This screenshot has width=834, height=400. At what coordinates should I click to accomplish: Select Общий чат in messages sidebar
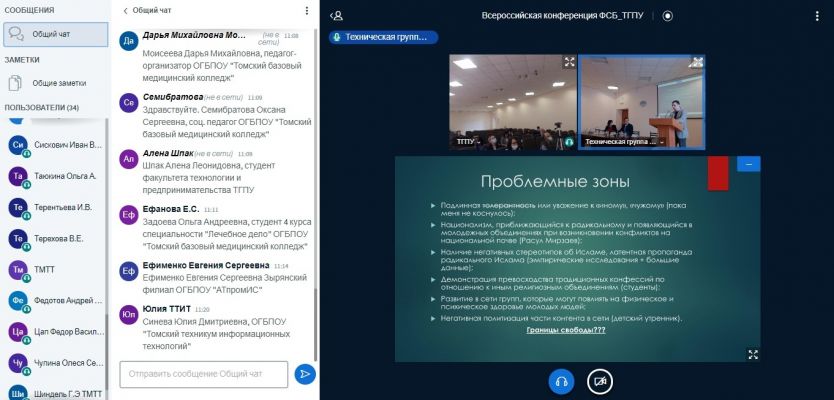tap(54, 33)
